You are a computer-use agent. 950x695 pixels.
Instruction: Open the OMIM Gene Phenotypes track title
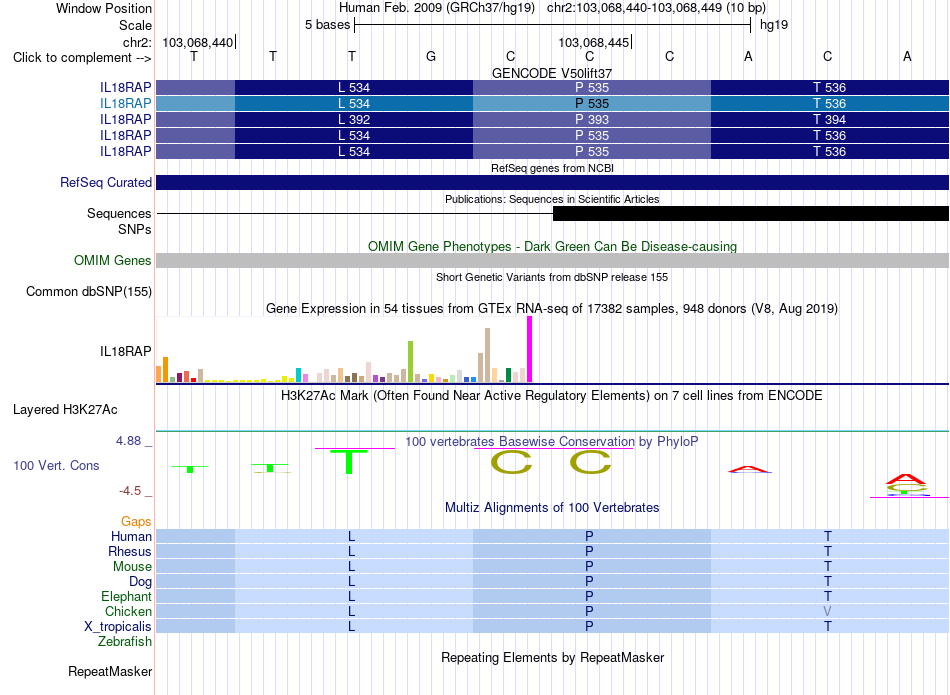pos(552,247)
